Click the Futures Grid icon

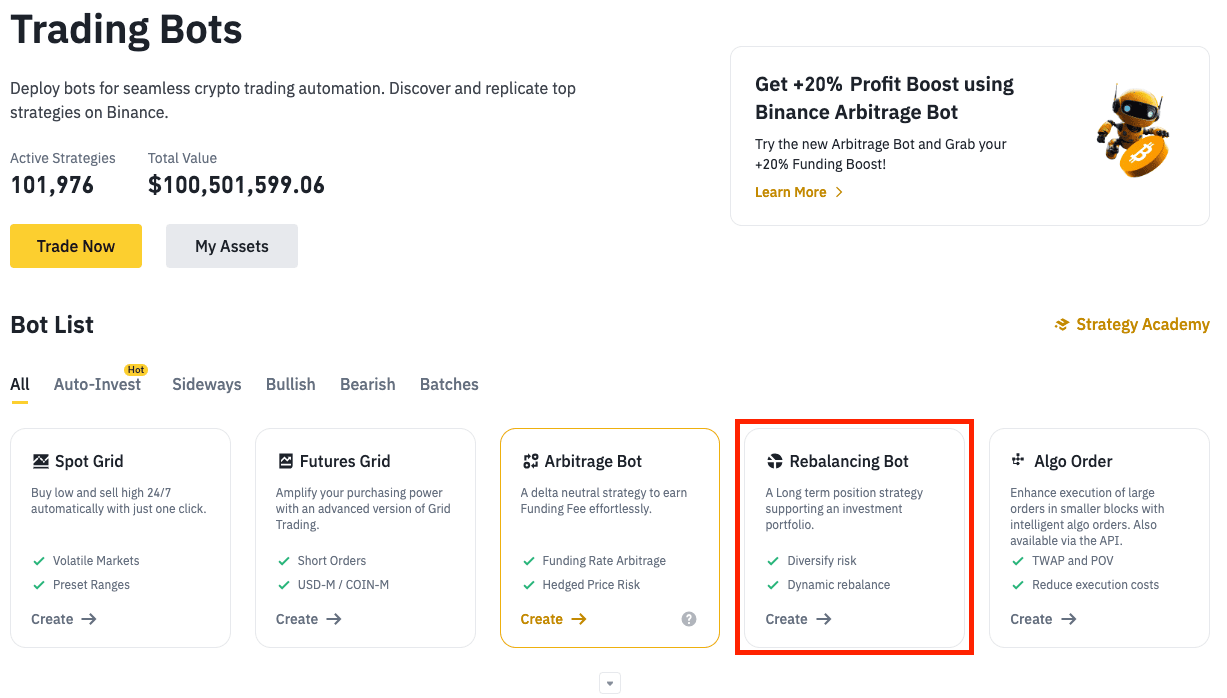(x=285, y=461)
